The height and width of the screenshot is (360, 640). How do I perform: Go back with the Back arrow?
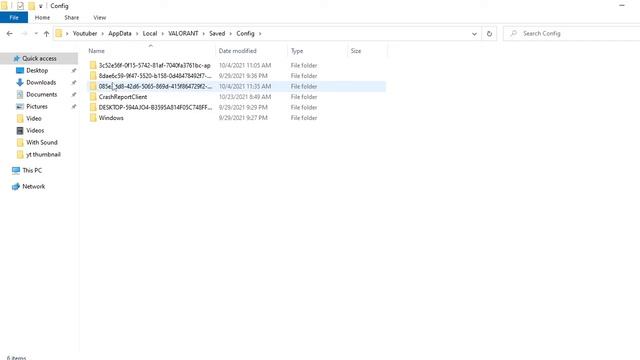(x=10, y=33)
